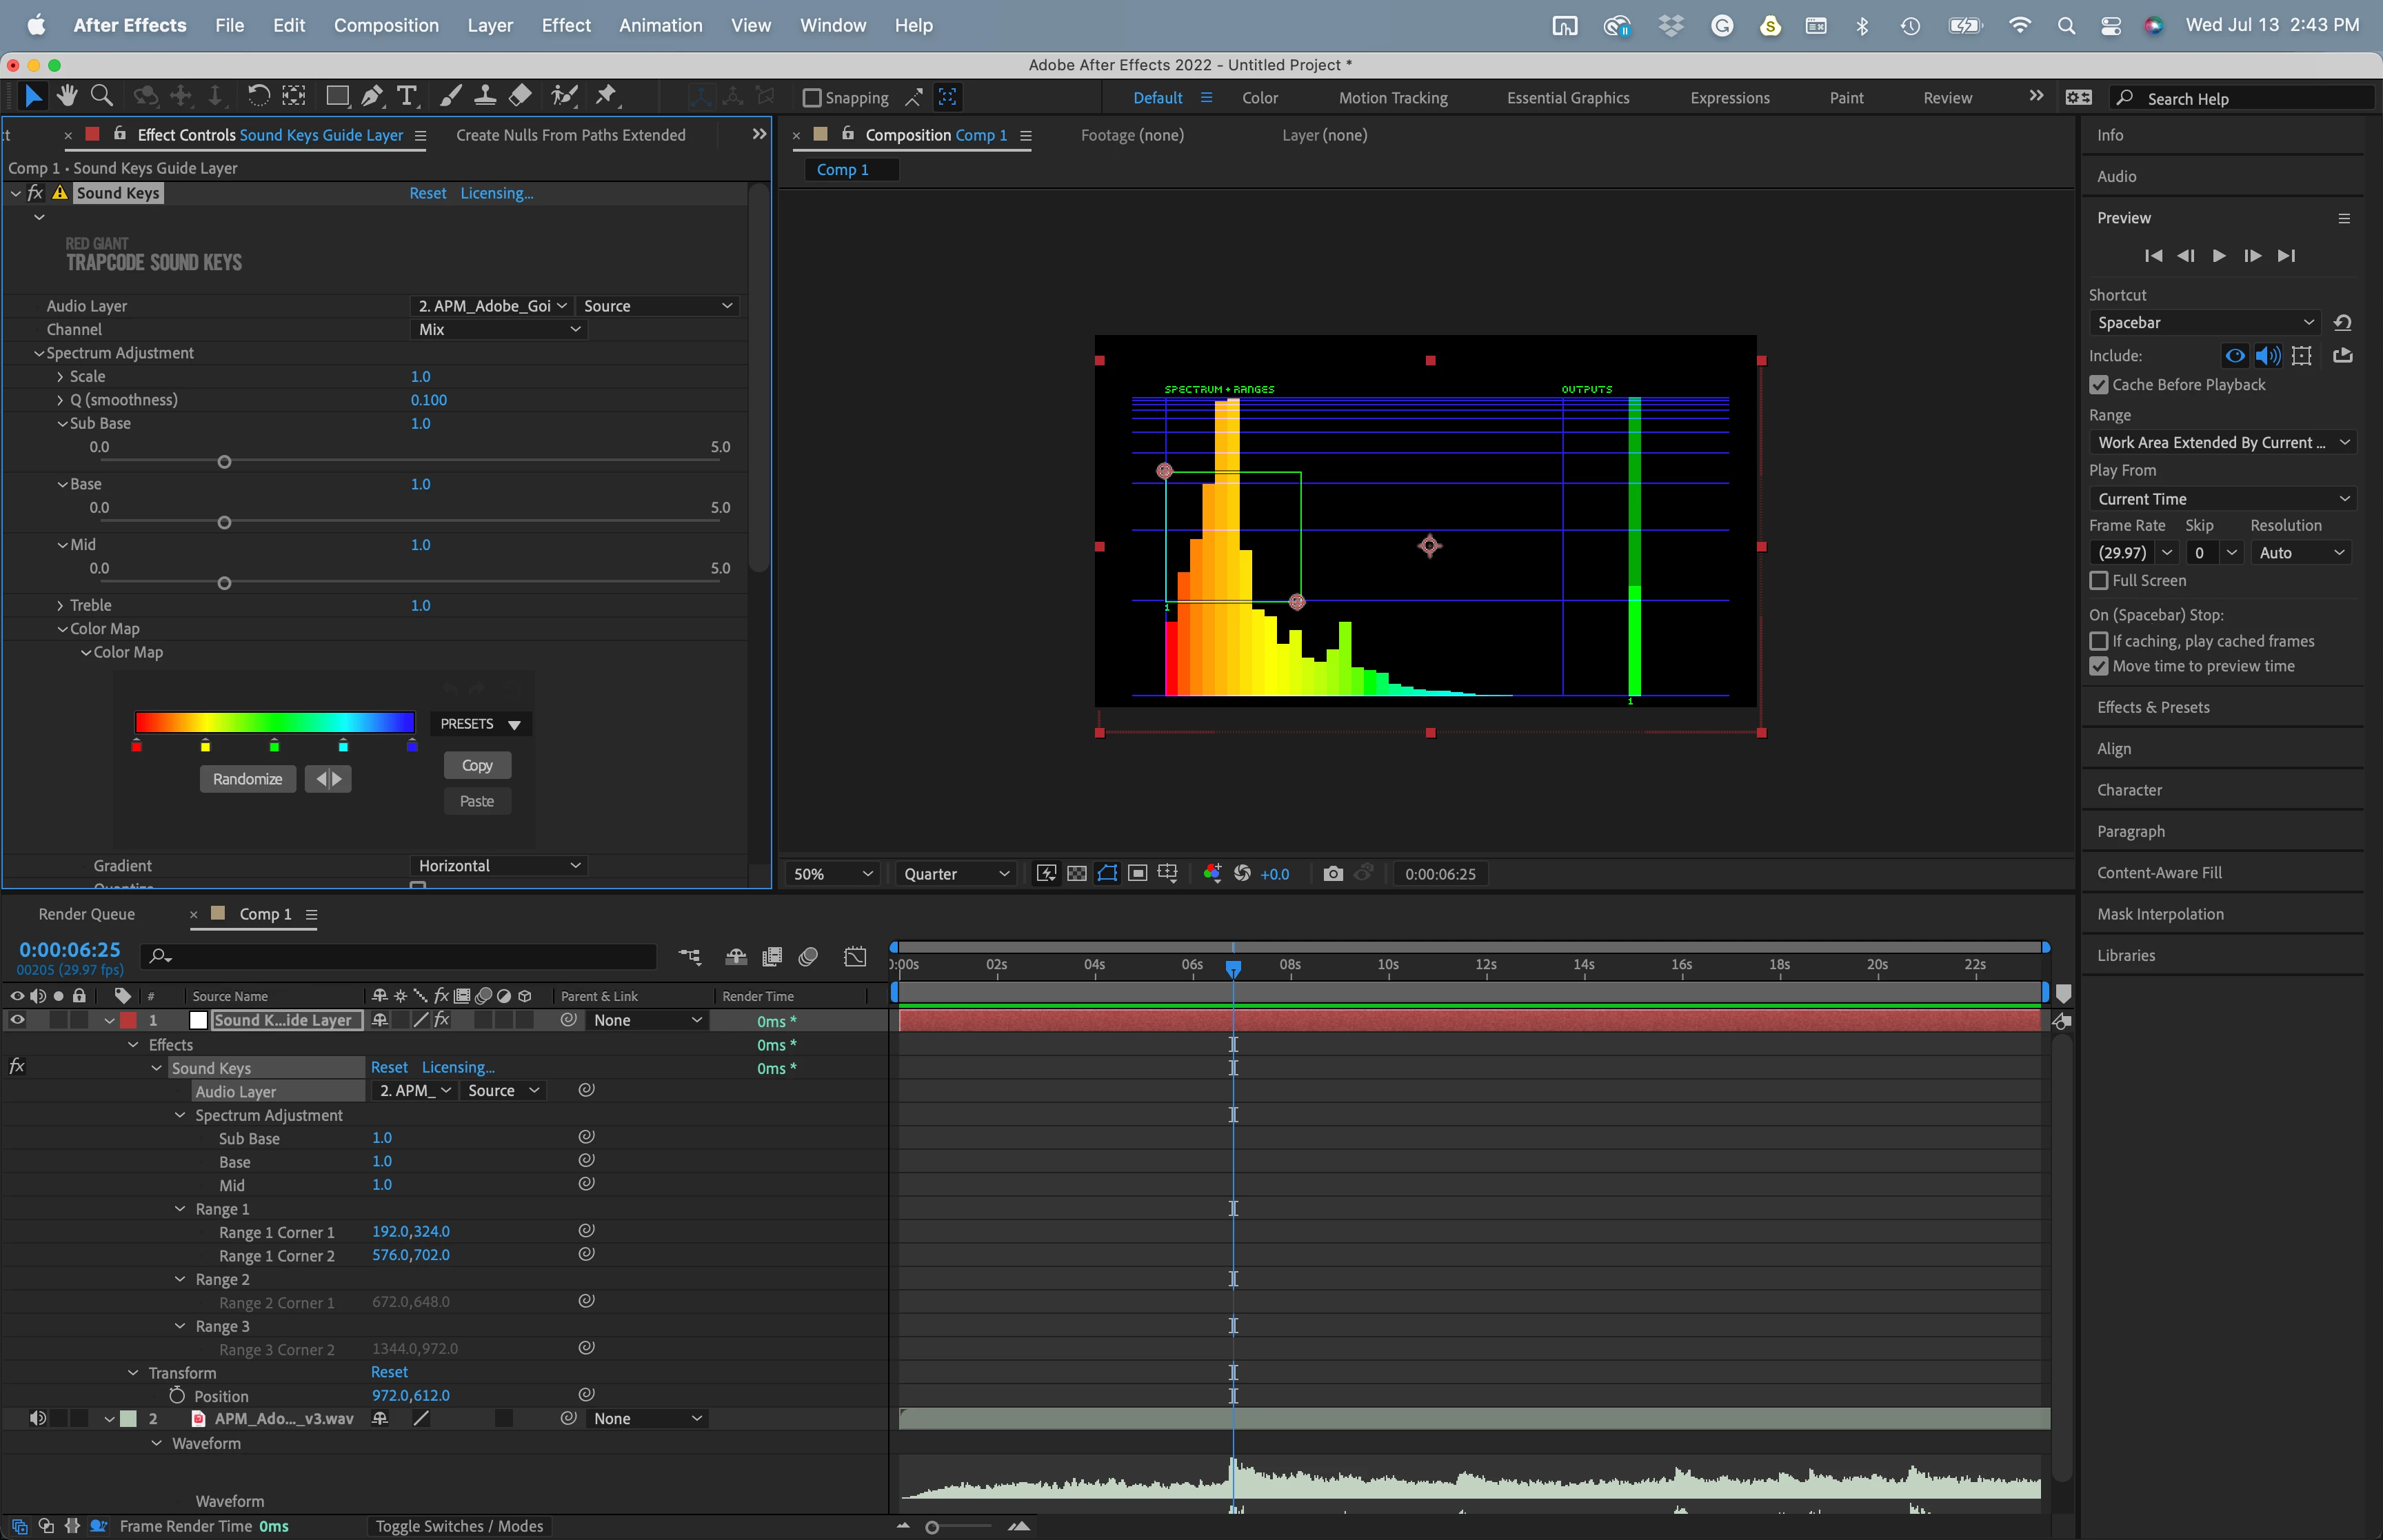Enable Full Screen preview option
The width and height of the screenshot is (2383, 1540).
pyautogui.click(x=2099, y=581)
